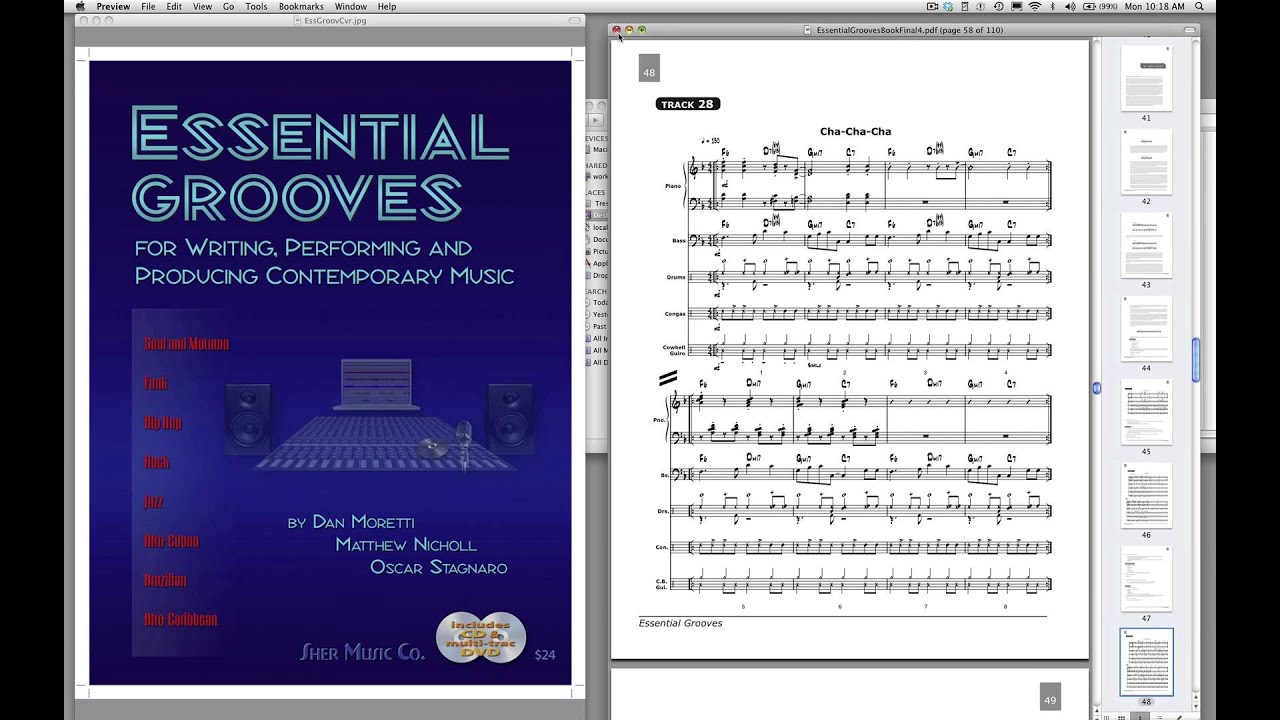Click the sidebar thumbnail scrollbar handle
This screenshot has width=1280, height=720.
click(1195, 360)
